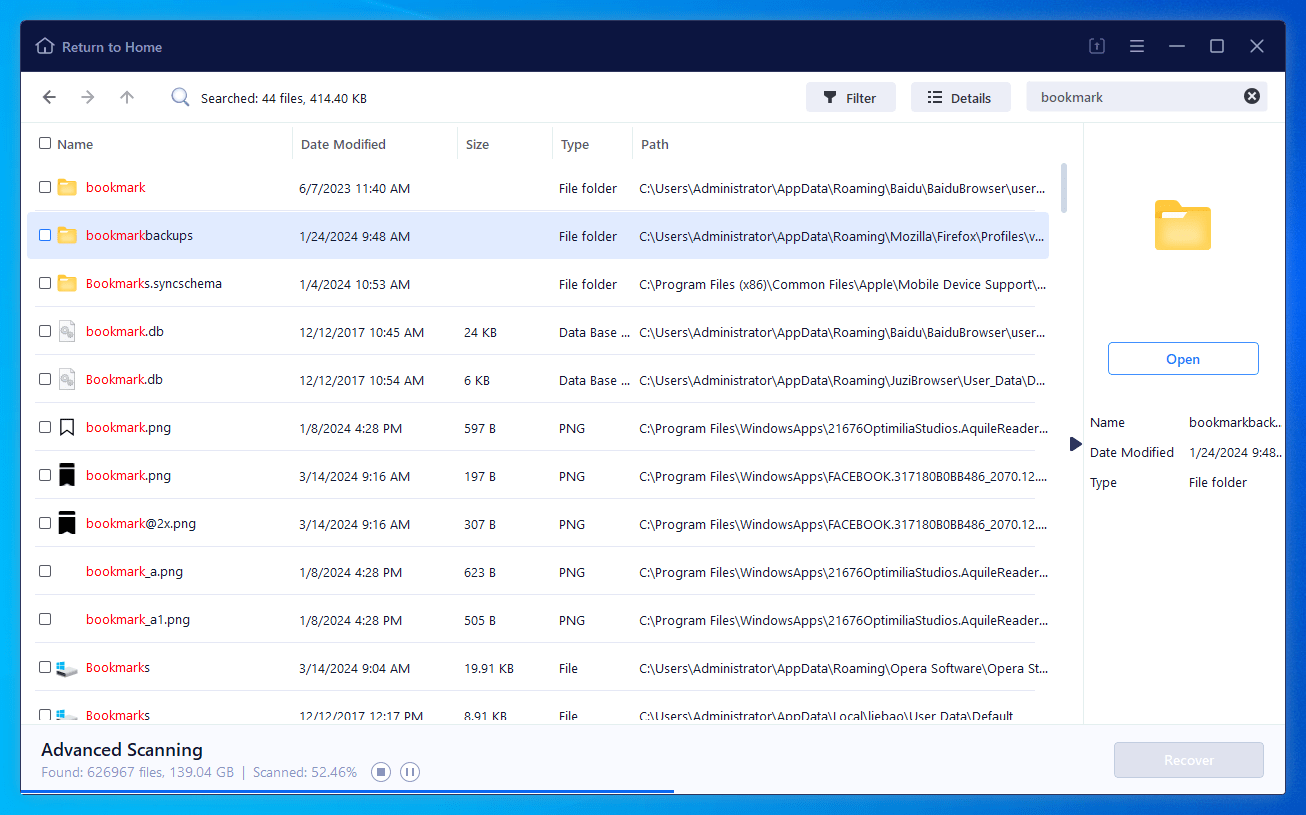Viewport: 1306px width, 815px height.
Task: Pause the Advanced Scanning with the pause icon
Action: coord(410,771)
